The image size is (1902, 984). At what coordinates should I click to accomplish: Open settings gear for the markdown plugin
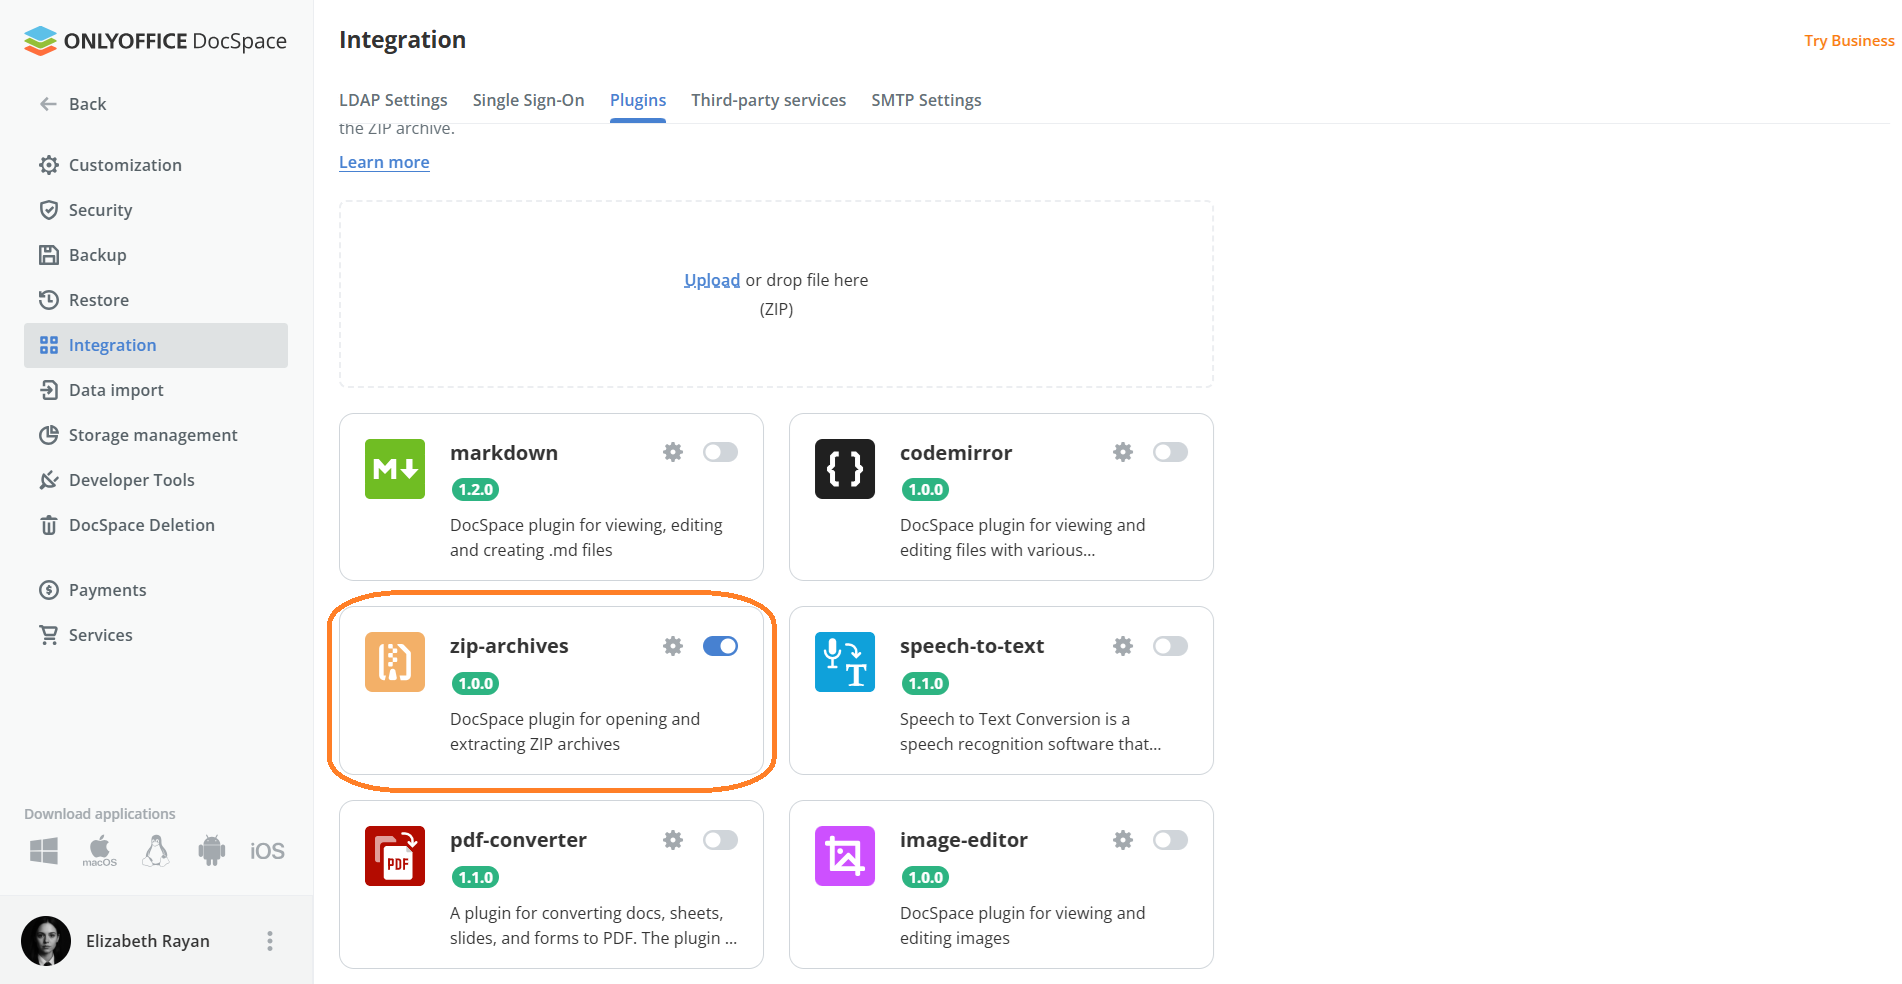point(672,452)
